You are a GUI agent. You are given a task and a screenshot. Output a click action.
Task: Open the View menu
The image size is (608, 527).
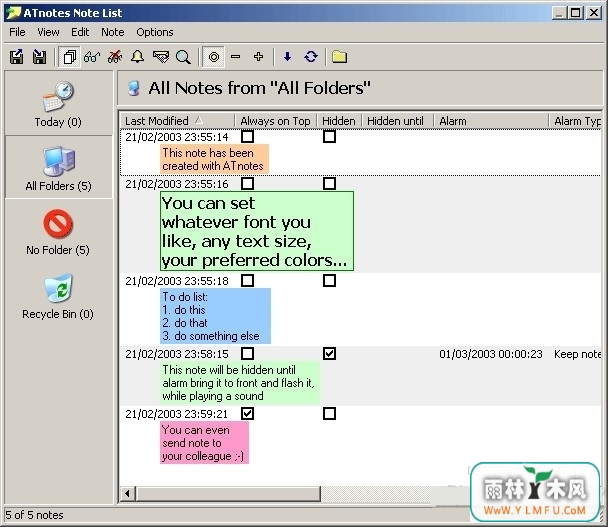point(48,32)
